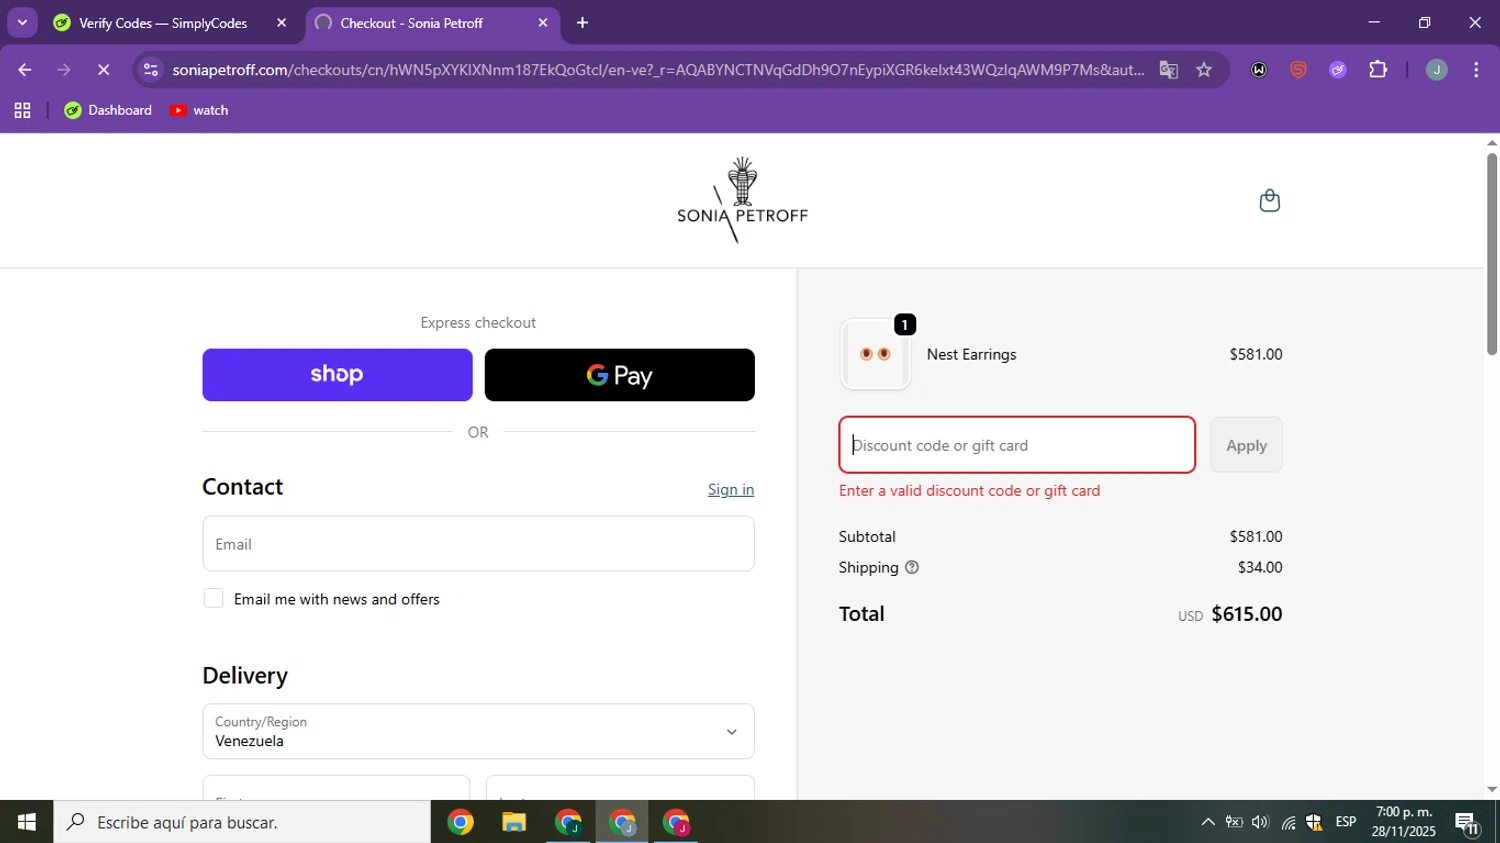Click the Nest Earrings product thumbnail
This screenshot has width=1500, height=843.
tap(876, 355)
